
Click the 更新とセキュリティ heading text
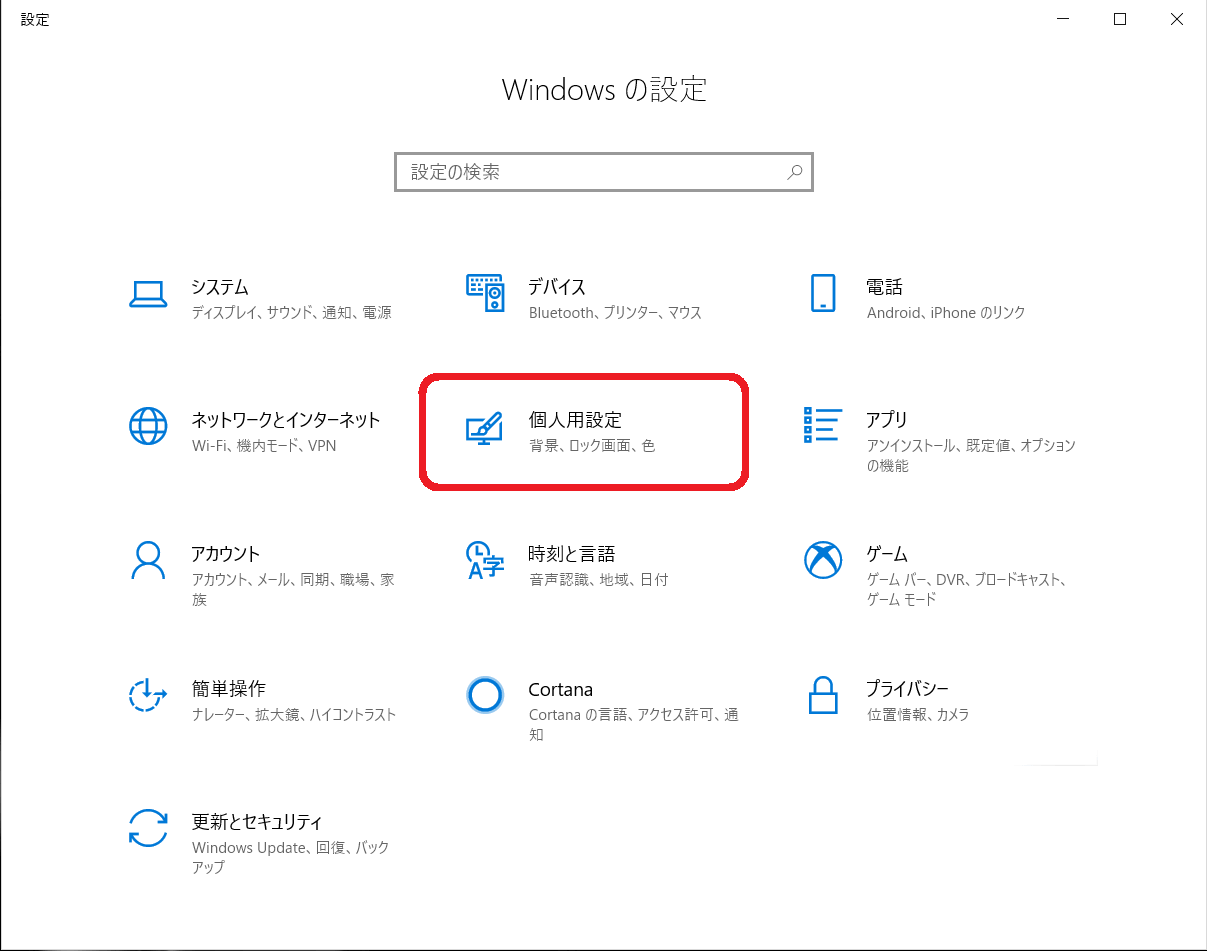(x=257, y=822)
